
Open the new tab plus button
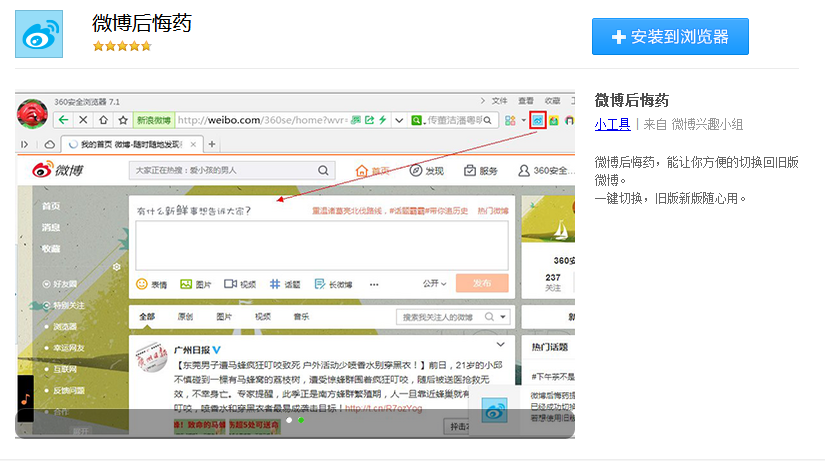click(212, 144)
